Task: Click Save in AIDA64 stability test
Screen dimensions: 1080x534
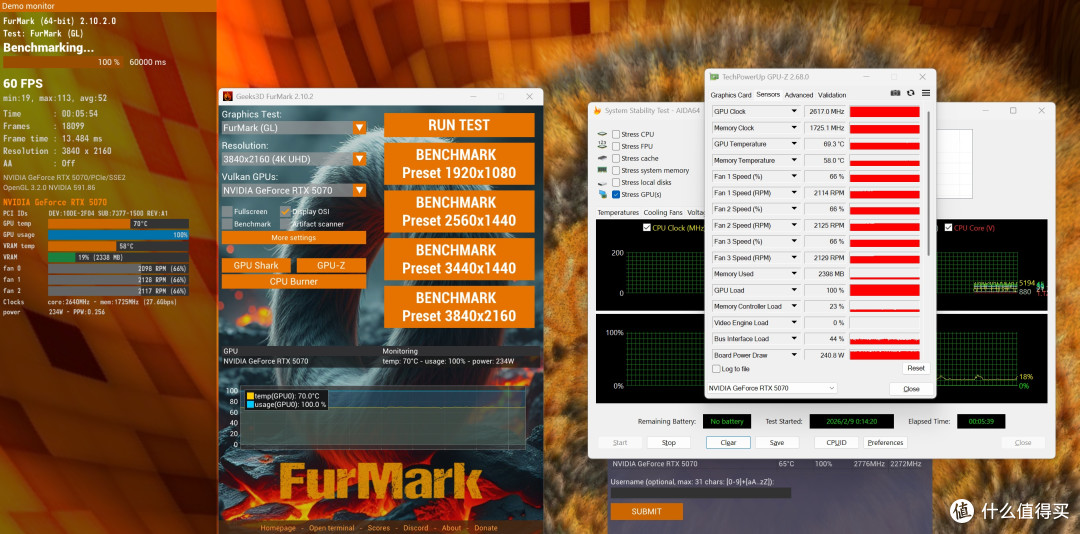Action: 777,442
